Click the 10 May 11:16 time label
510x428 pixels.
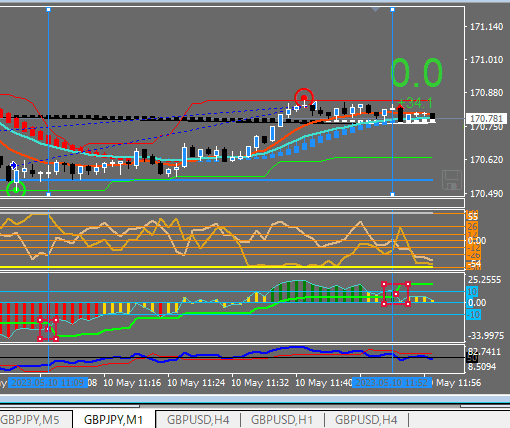(x=132, y=382)
